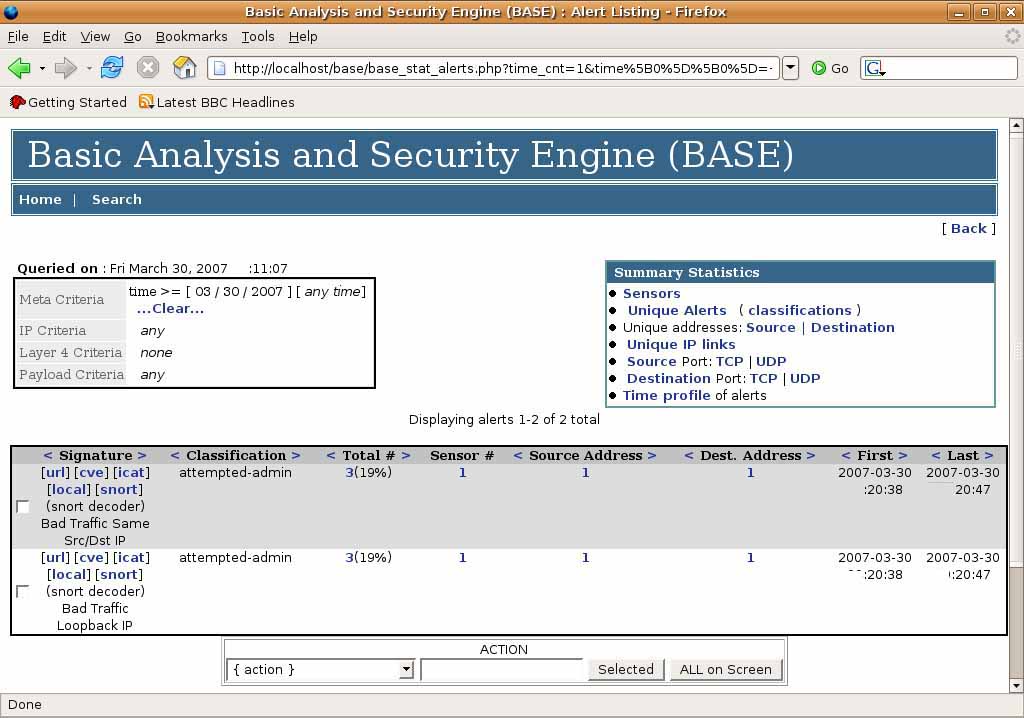The image size is (1024, 718).
Task: Open the Destination Port UDP link
Action: [x=805, y=378]
